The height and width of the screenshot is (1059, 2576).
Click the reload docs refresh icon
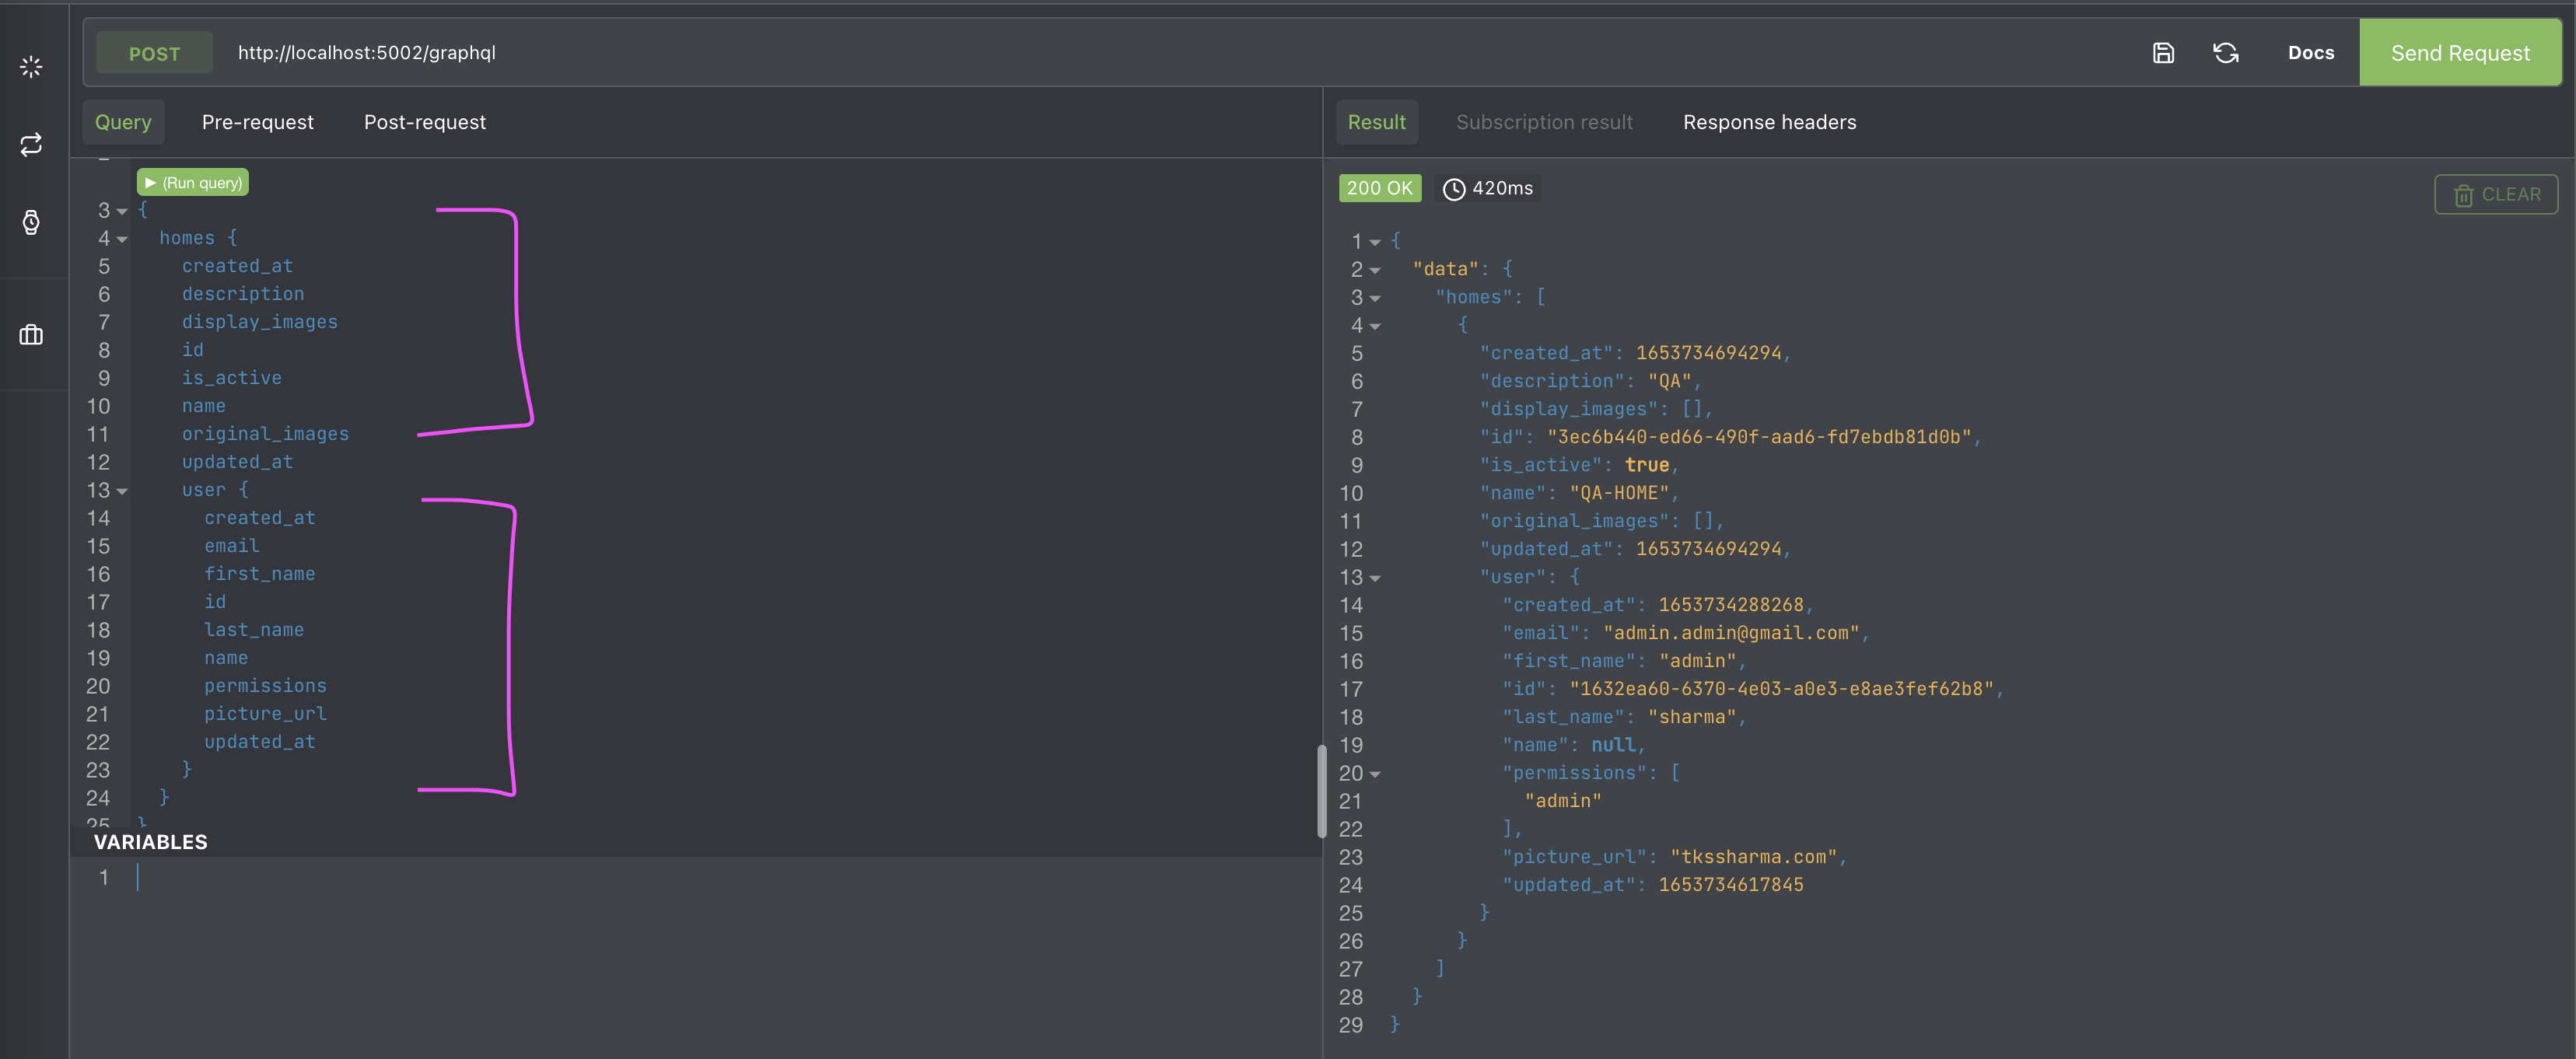(x=2225, y=53)
